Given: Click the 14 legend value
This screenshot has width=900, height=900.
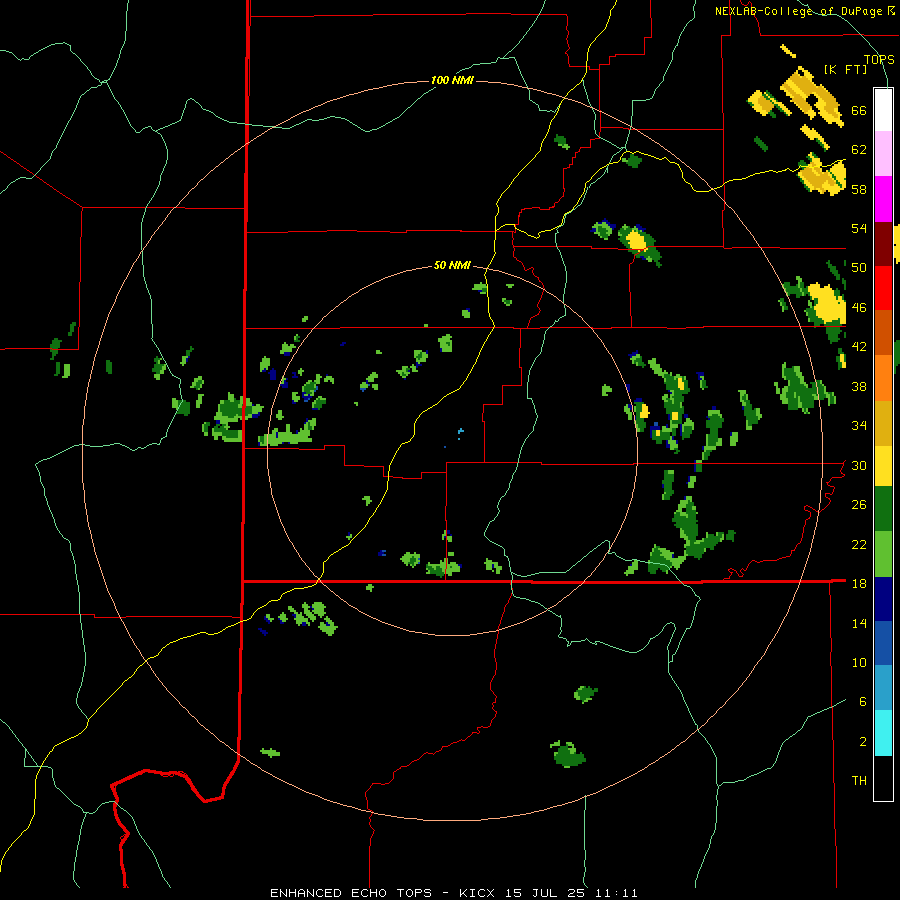Looking at the screenshot, I should point(859,623).
